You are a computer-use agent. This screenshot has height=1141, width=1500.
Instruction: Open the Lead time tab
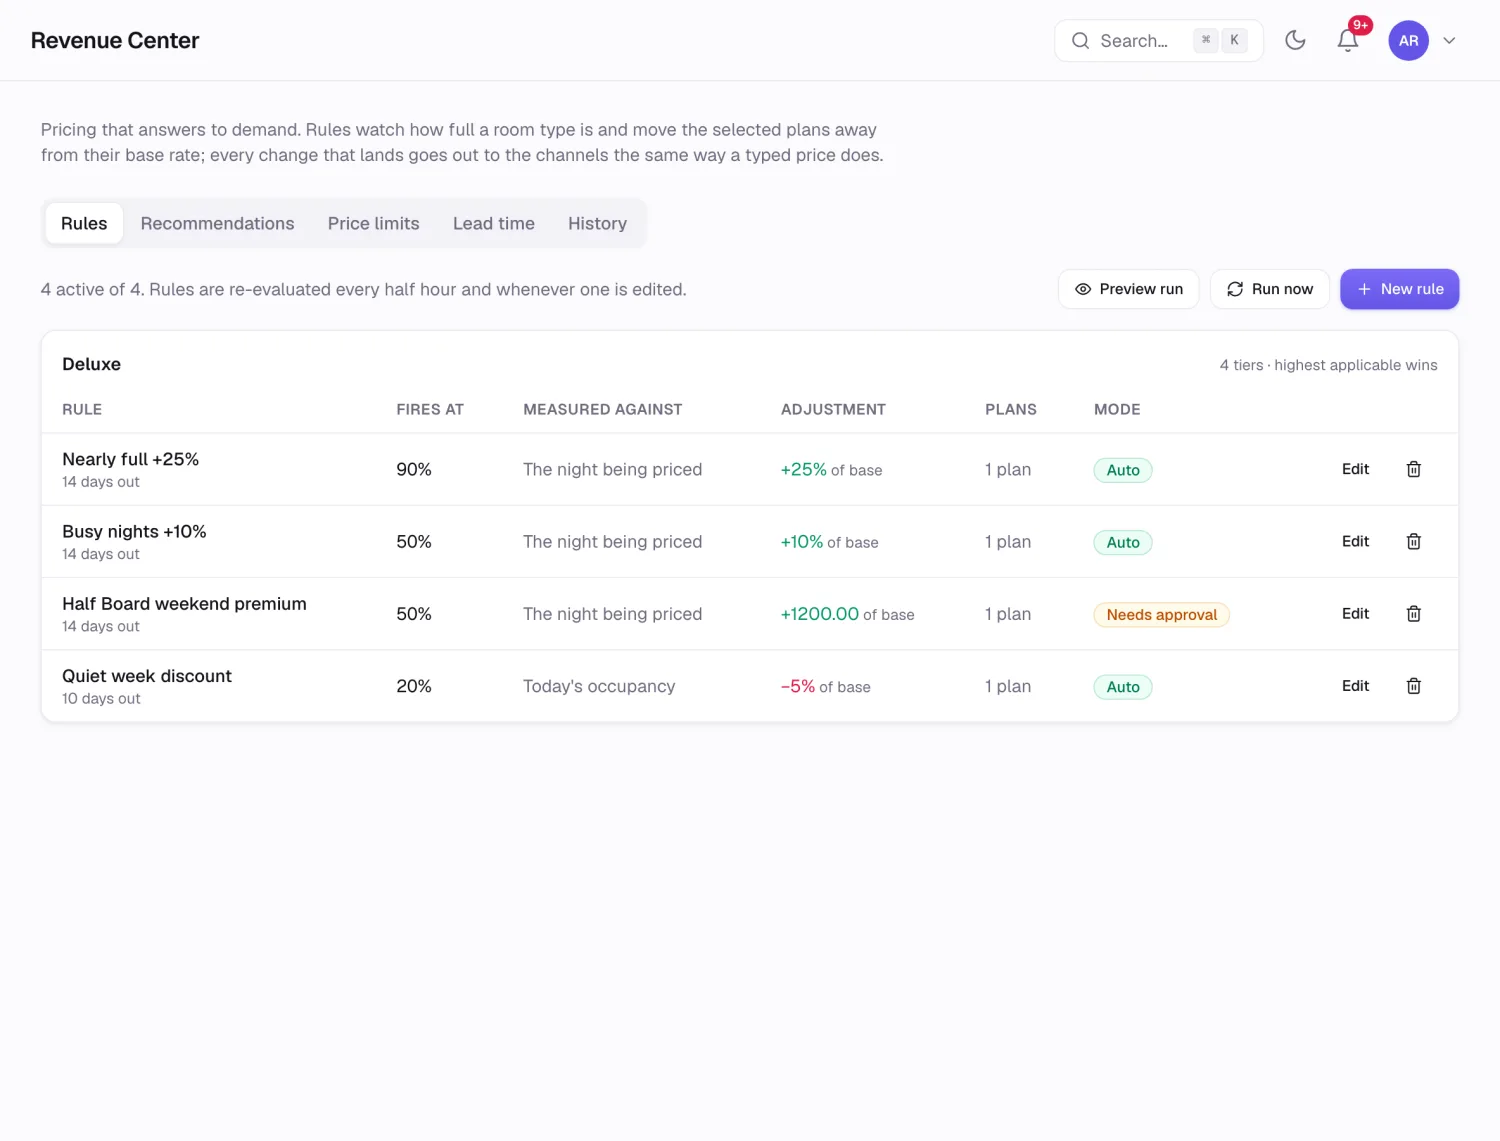[493, 223]
